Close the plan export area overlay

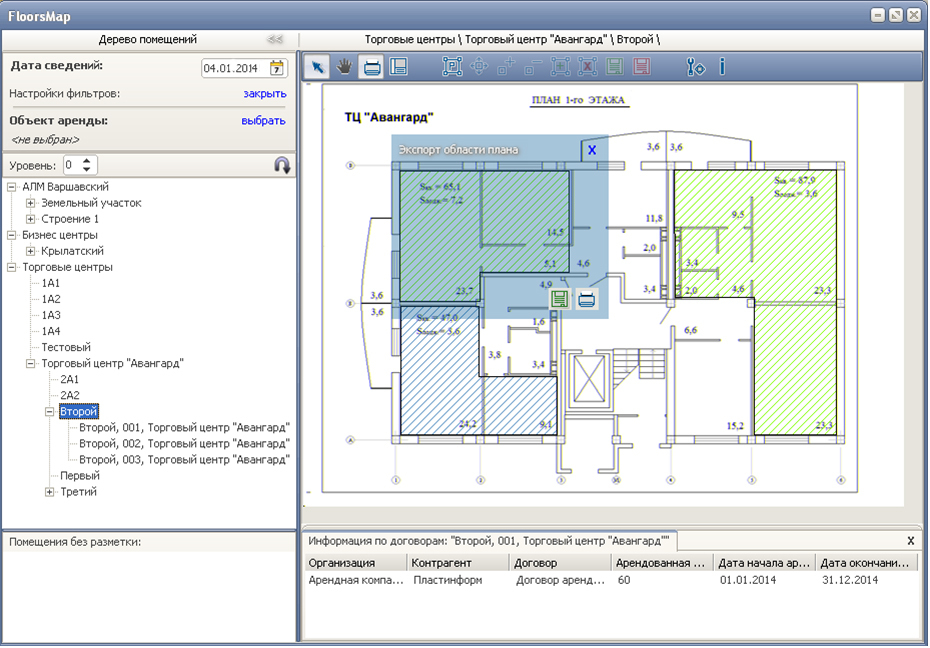click(x=591, y=149)
